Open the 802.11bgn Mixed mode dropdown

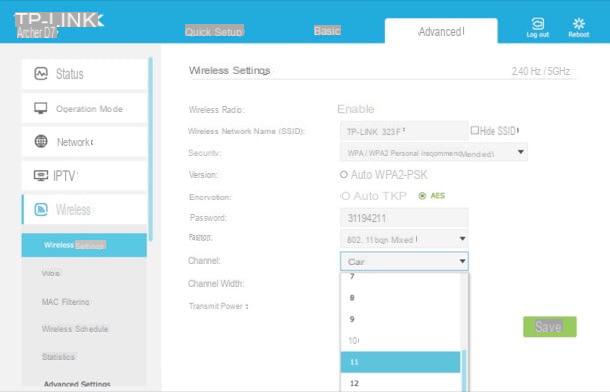tap(404, 239)
